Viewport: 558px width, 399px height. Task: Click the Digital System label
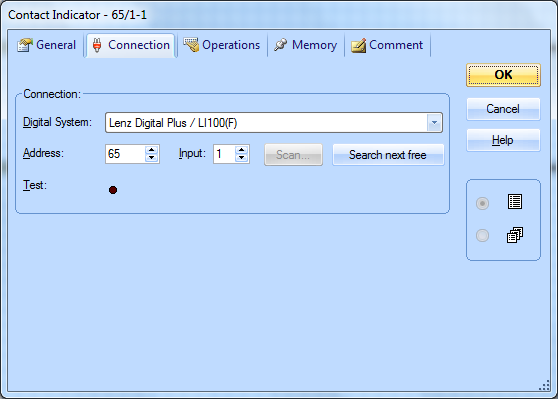click(x=57, y=122)
